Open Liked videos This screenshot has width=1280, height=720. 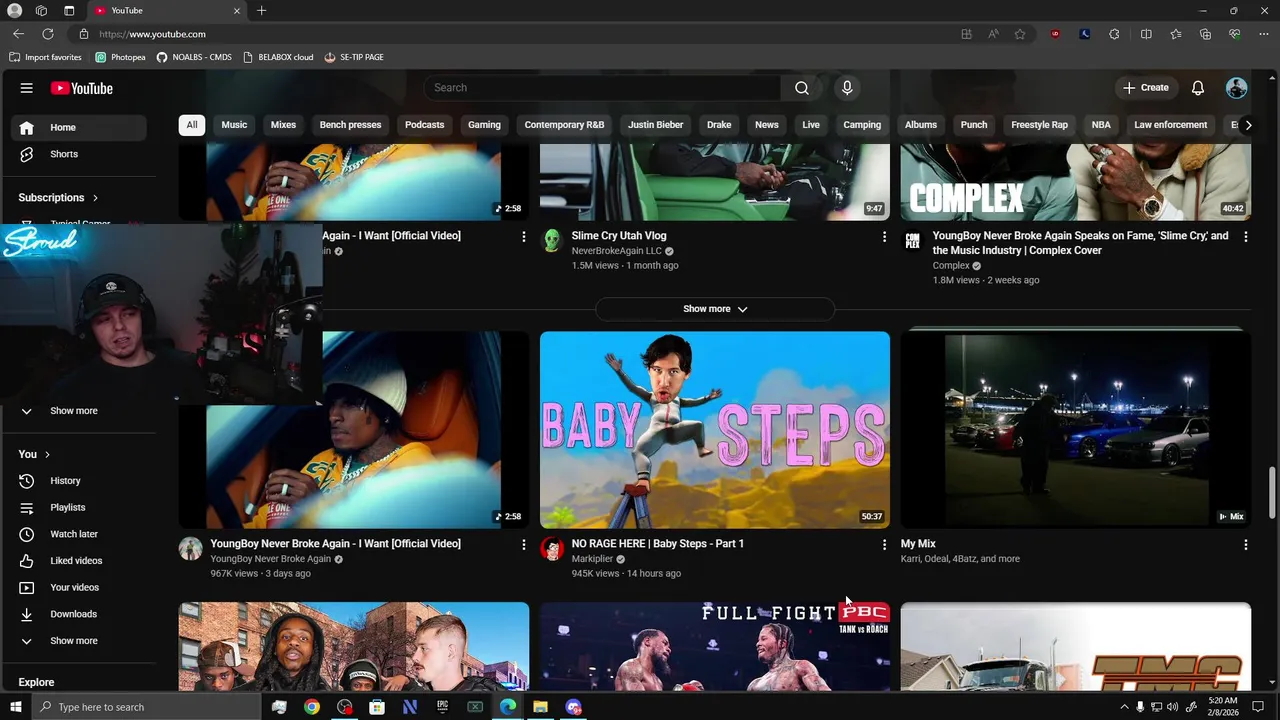click(x=78, y=561)
